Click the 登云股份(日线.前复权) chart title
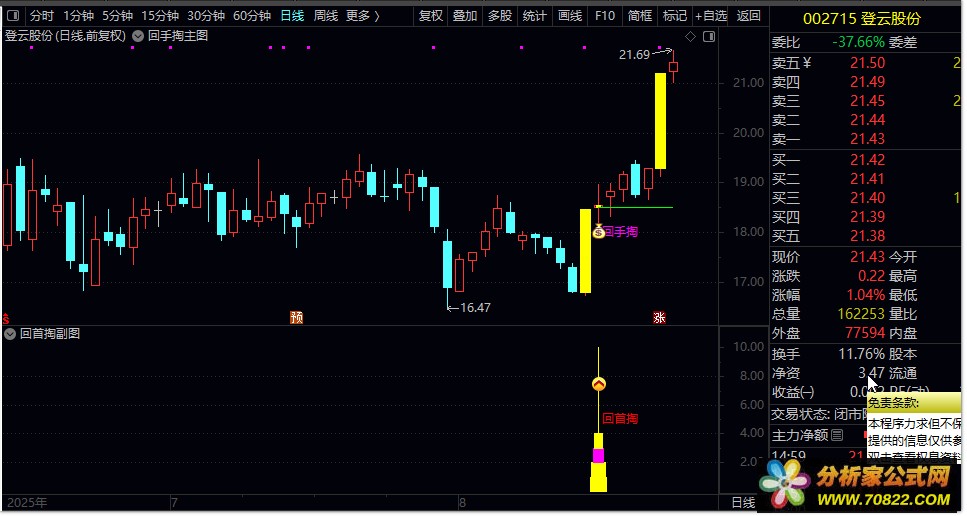The width and height of the screenshot is (967, 516). click(65, 36)
